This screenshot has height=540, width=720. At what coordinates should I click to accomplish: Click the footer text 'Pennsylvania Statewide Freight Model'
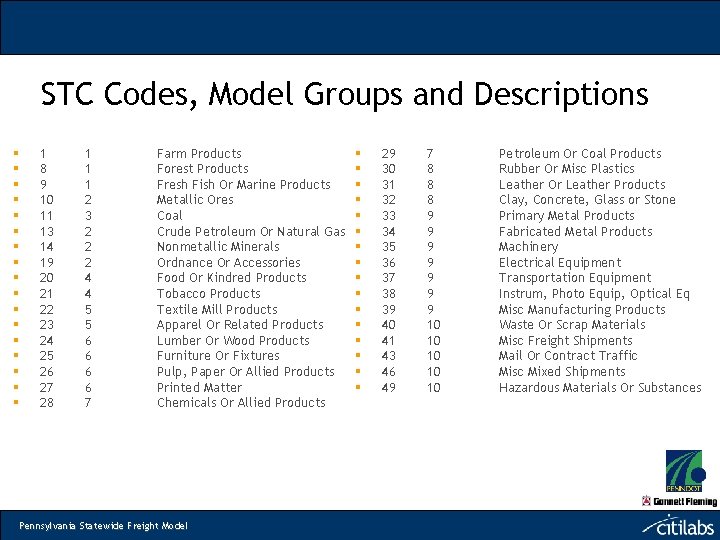103,526
